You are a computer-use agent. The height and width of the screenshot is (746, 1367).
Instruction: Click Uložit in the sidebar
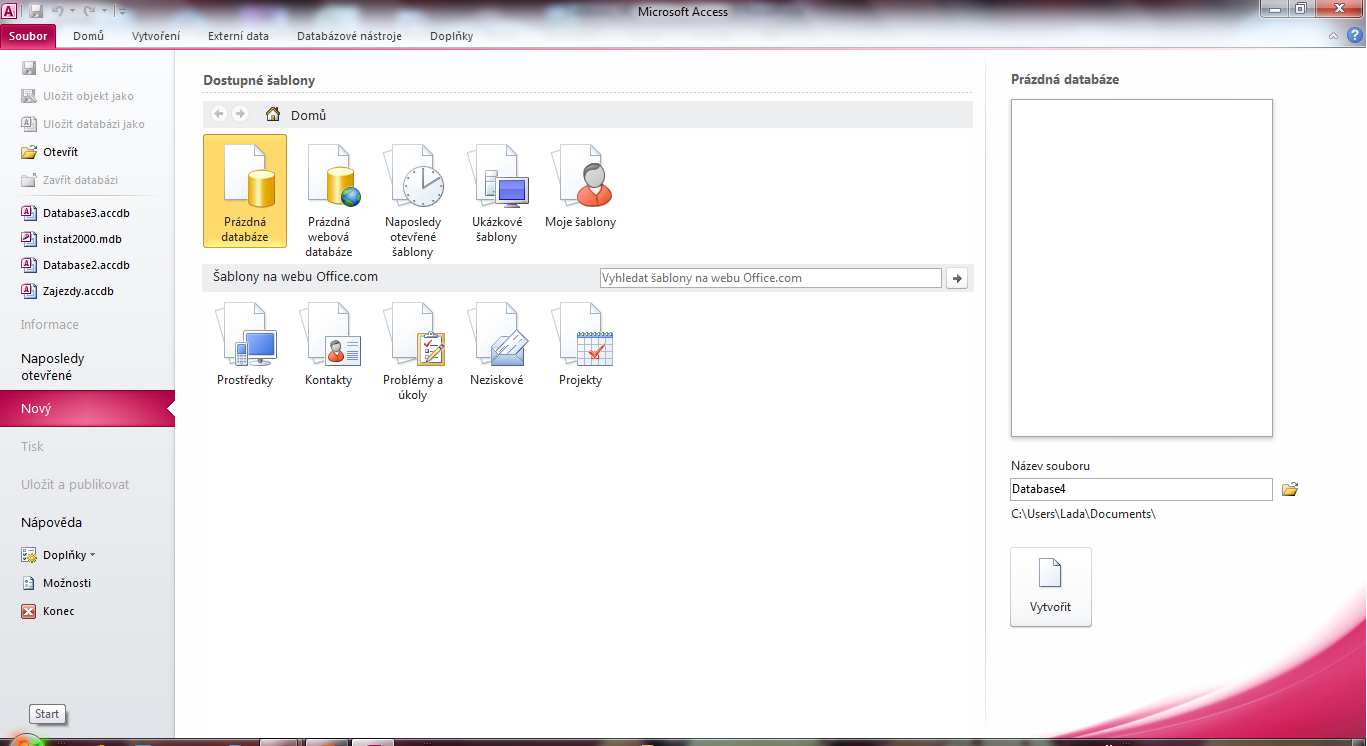pyautogui.click(x=47, y=68)
